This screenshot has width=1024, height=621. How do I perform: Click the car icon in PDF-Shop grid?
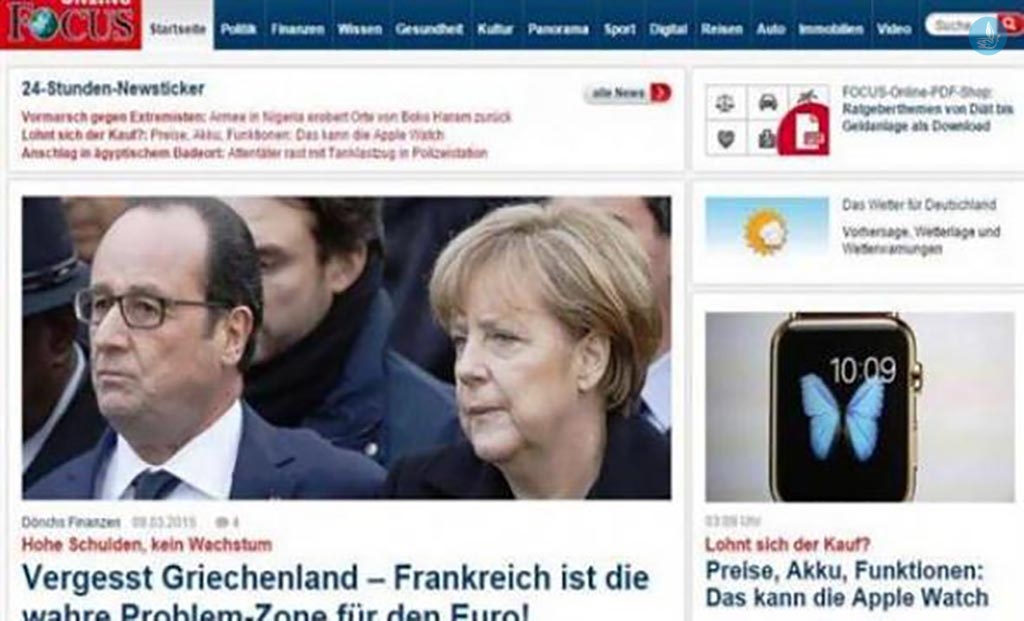[x=768, y=103]
